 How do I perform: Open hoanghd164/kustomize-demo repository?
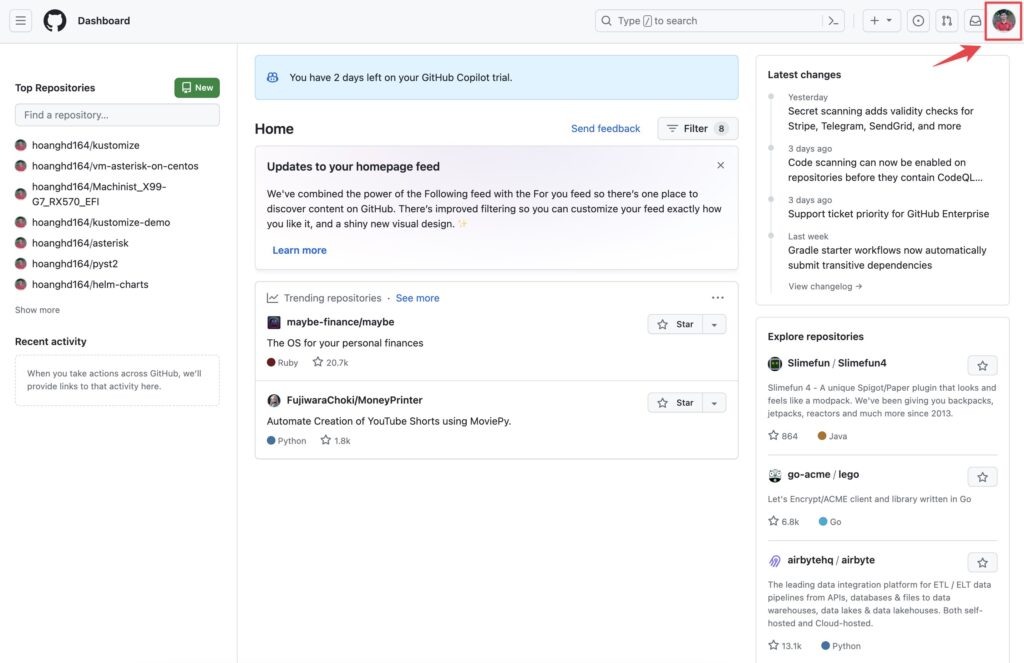click(x=101, y=222)
